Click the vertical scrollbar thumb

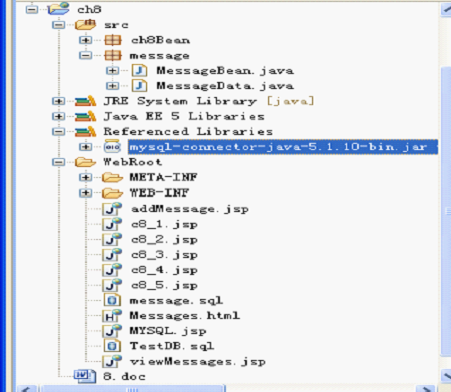click(446, 211)
